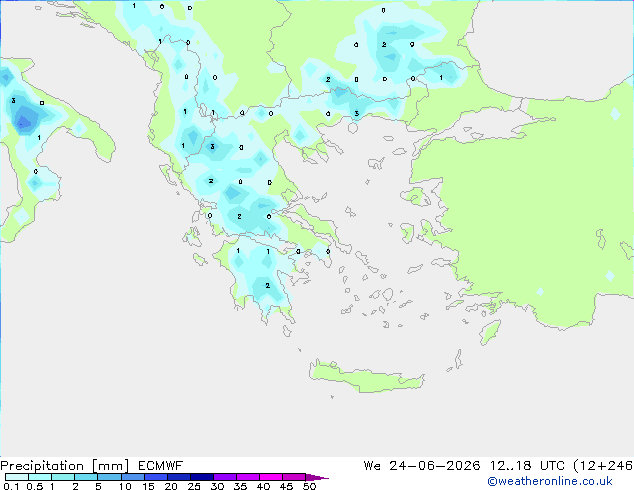The image size is (634, 490).
Task: Select the 30–35 mm purple legend swatch
Action: [224, 477]
